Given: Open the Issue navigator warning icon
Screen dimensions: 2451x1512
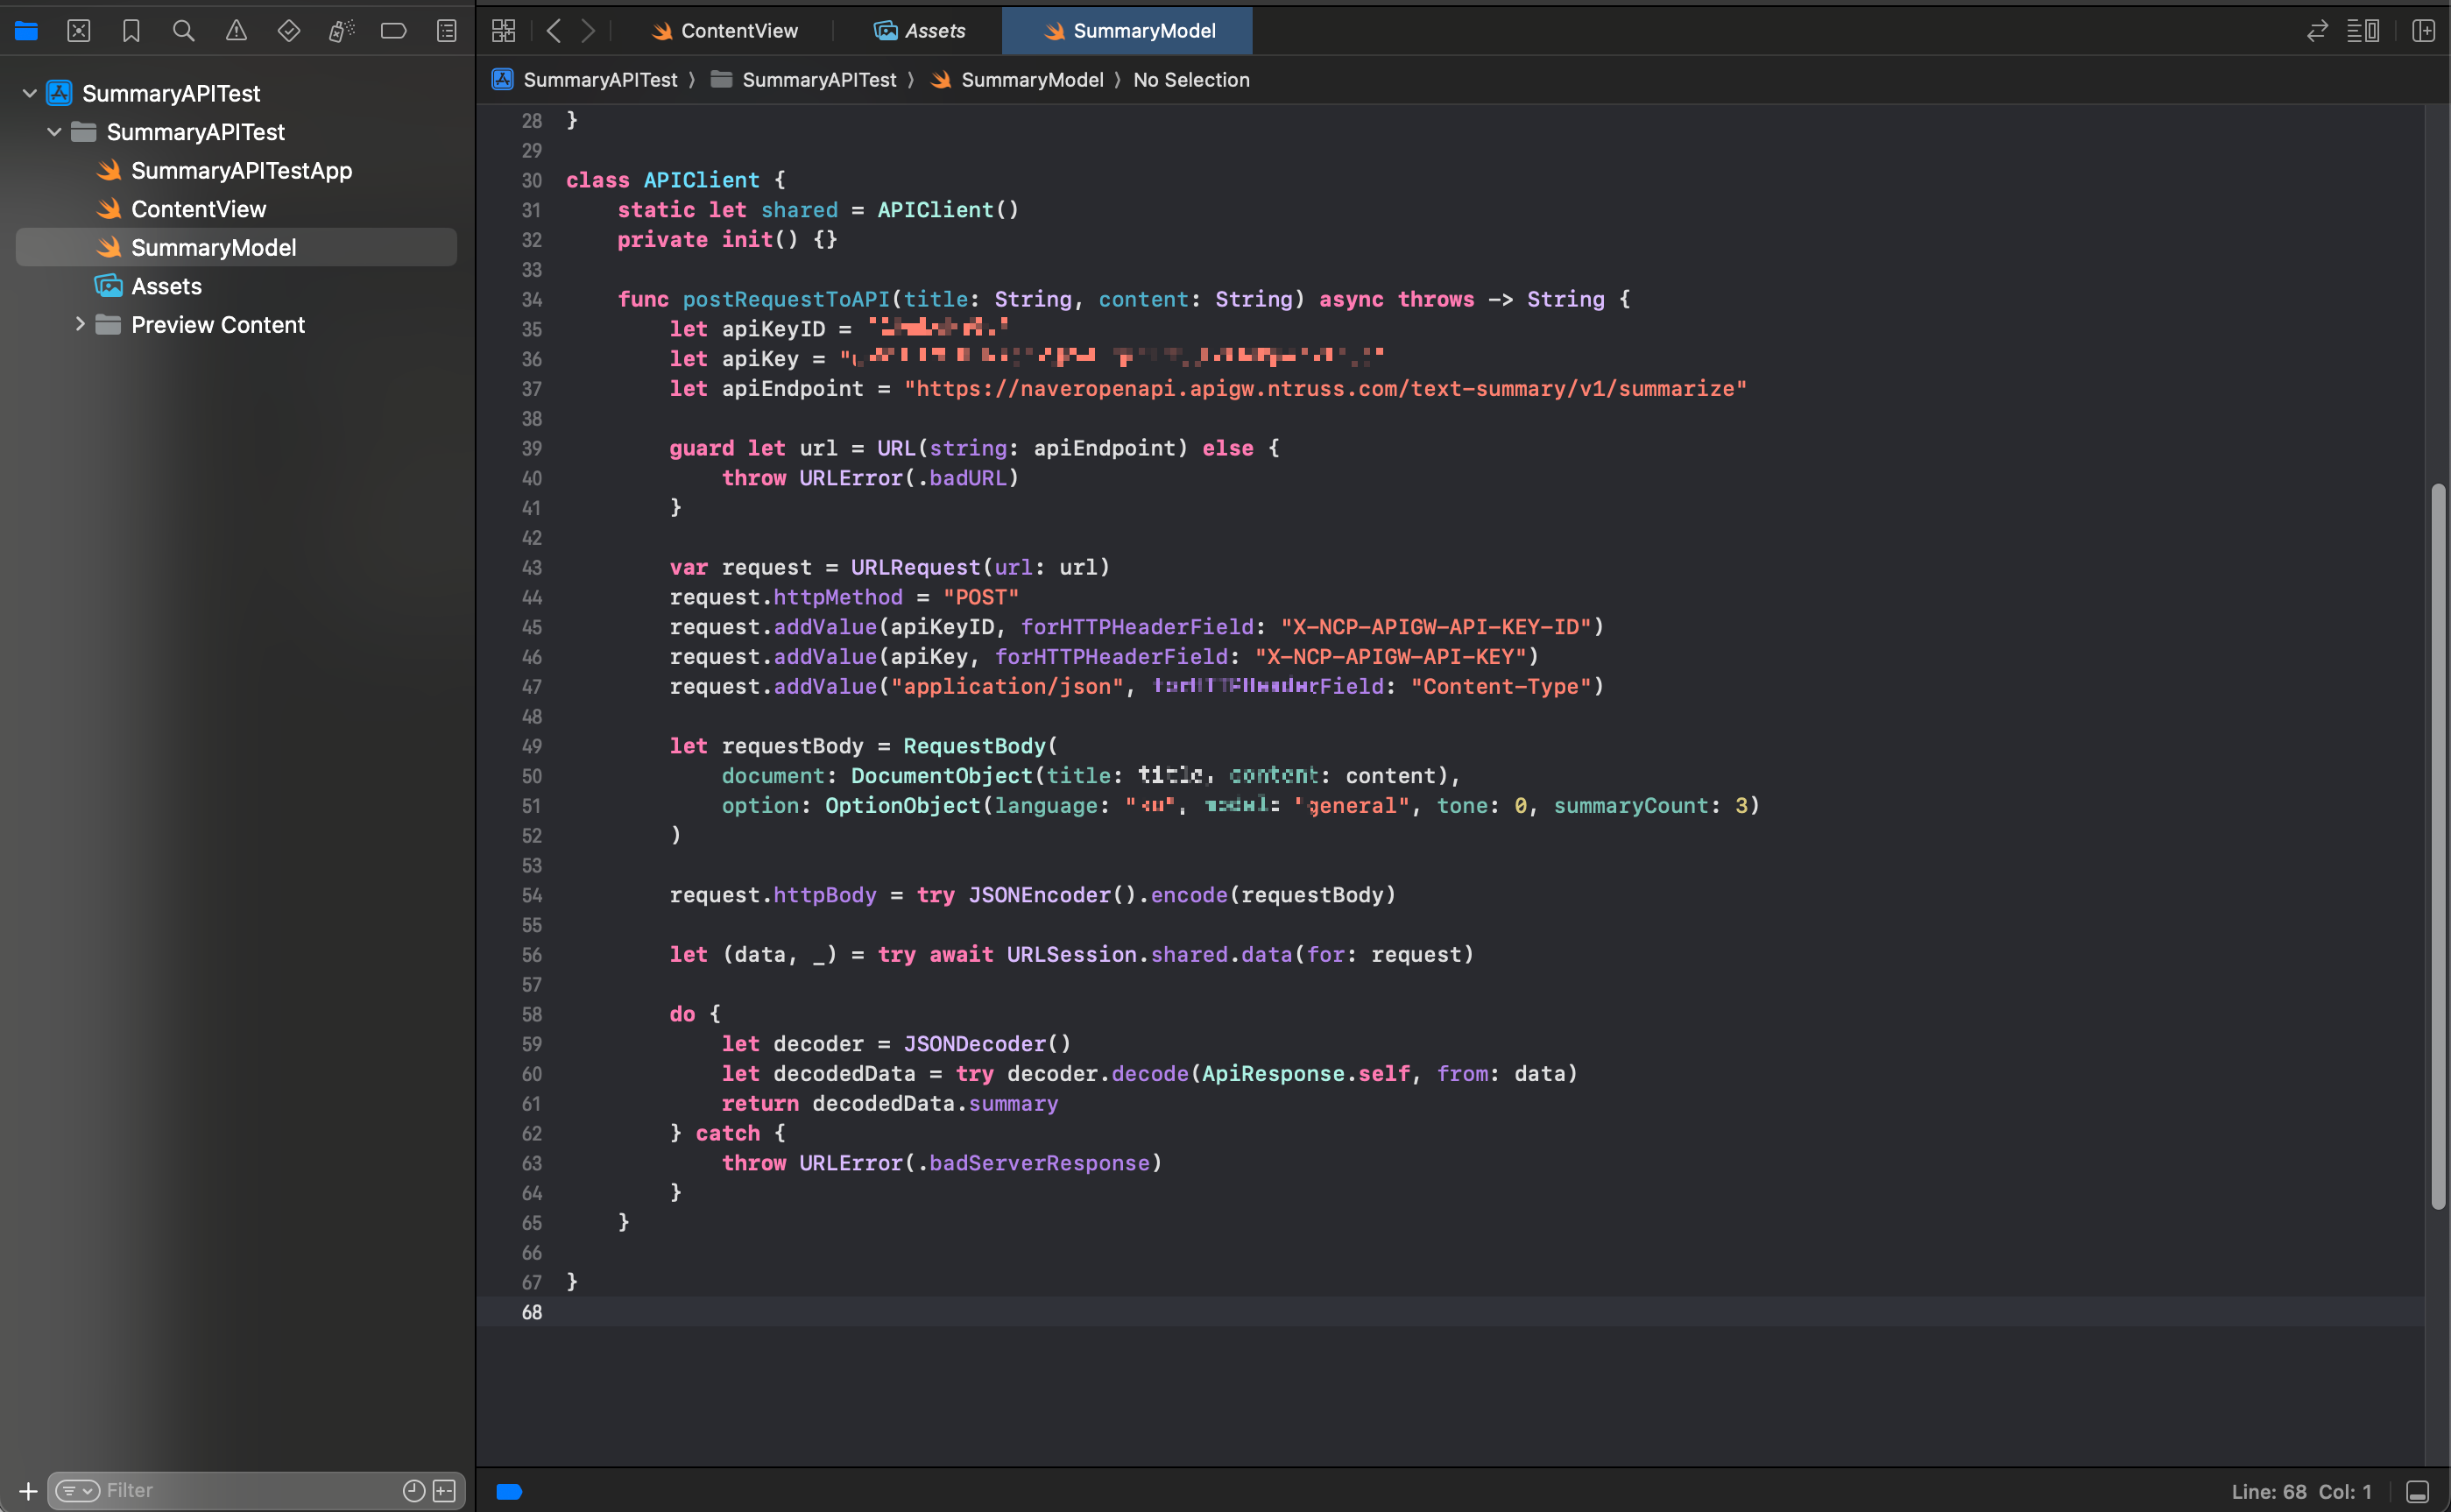Looking at the screenshot, I should click(236, 31).
